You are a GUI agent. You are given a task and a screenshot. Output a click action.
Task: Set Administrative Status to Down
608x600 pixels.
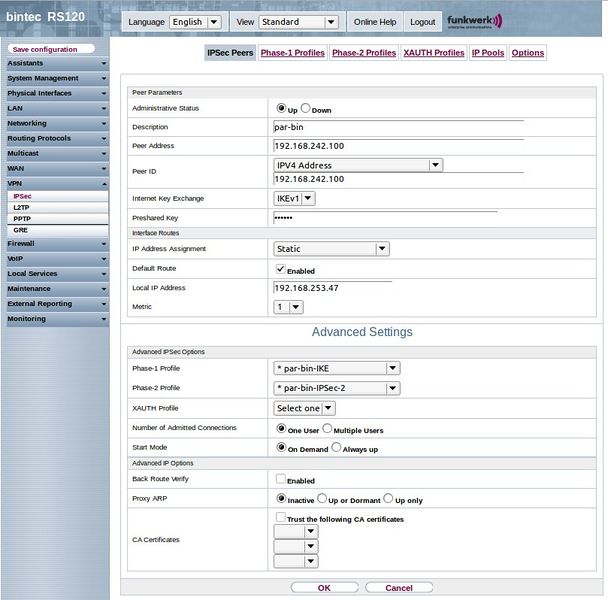point(306,108)
